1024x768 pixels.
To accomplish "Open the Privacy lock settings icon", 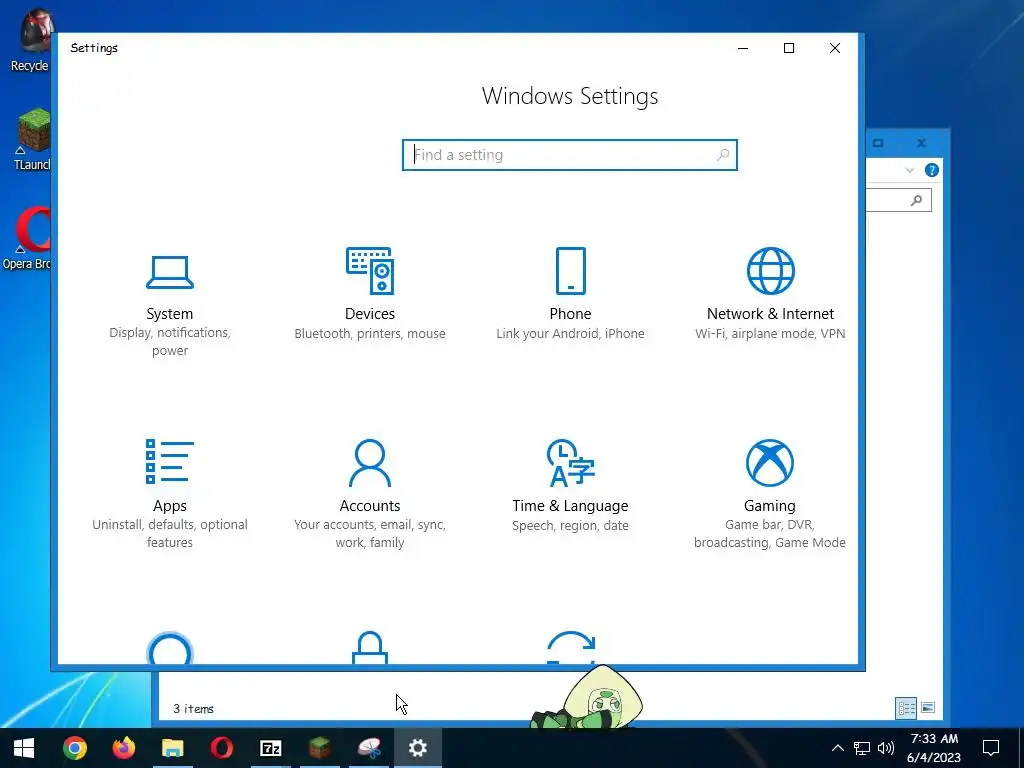I will click(370, 648).
